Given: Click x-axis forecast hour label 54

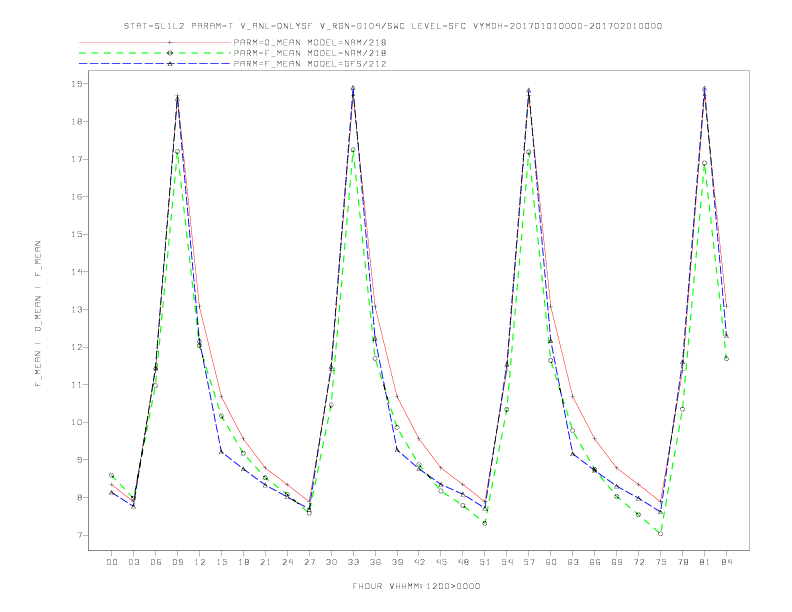Looking at the screenshot, I should [x=507, y=562].
